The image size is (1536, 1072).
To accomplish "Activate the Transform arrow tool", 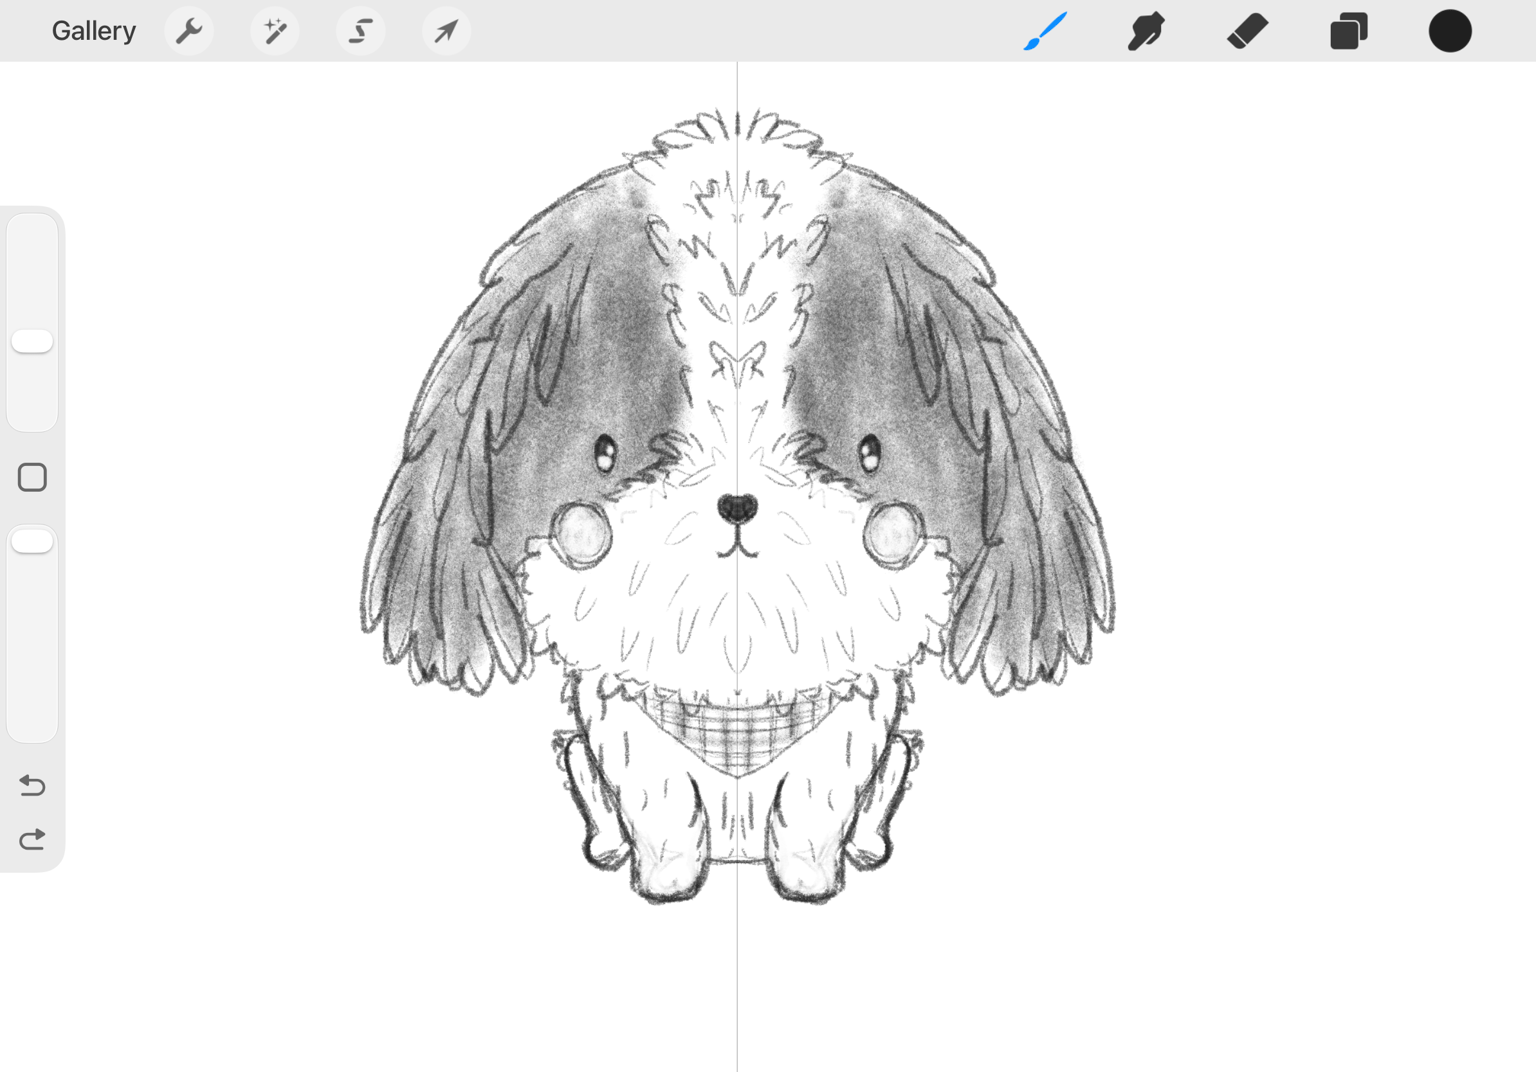I will (446, 31).
